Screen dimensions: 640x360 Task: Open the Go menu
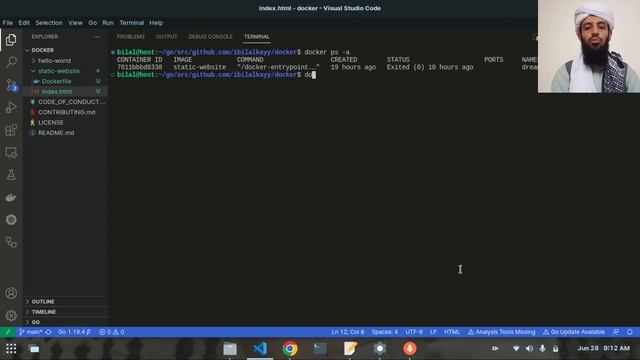click(x=93, y=23)
